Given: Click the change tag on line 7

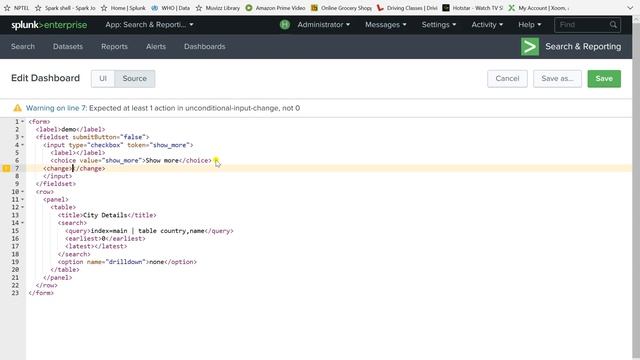Looking at the screenshot, I should (74, 168).
